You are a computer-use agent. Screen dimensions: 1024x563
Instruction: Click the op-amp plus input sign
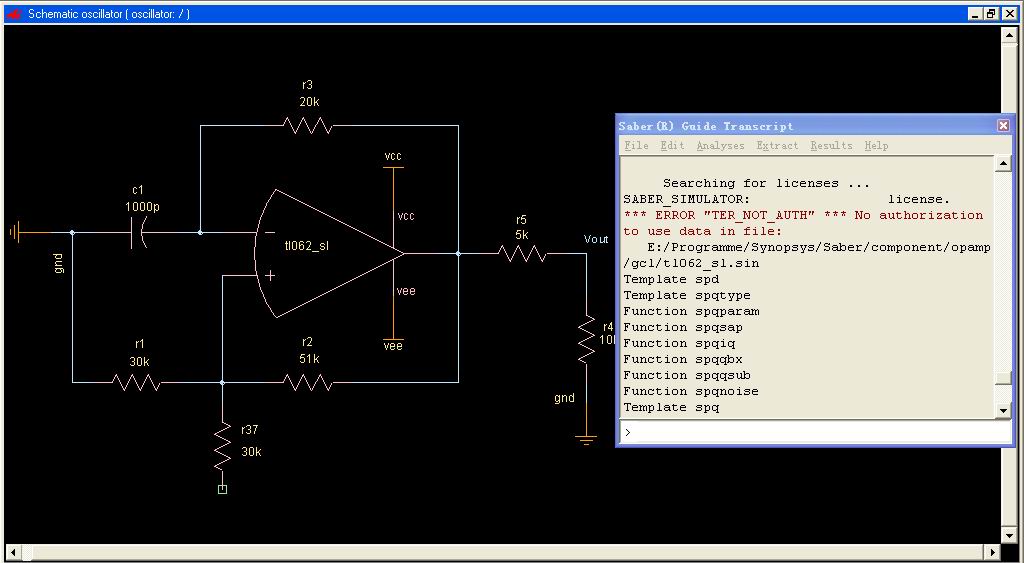pyautogui.click(x=270, y=276)
